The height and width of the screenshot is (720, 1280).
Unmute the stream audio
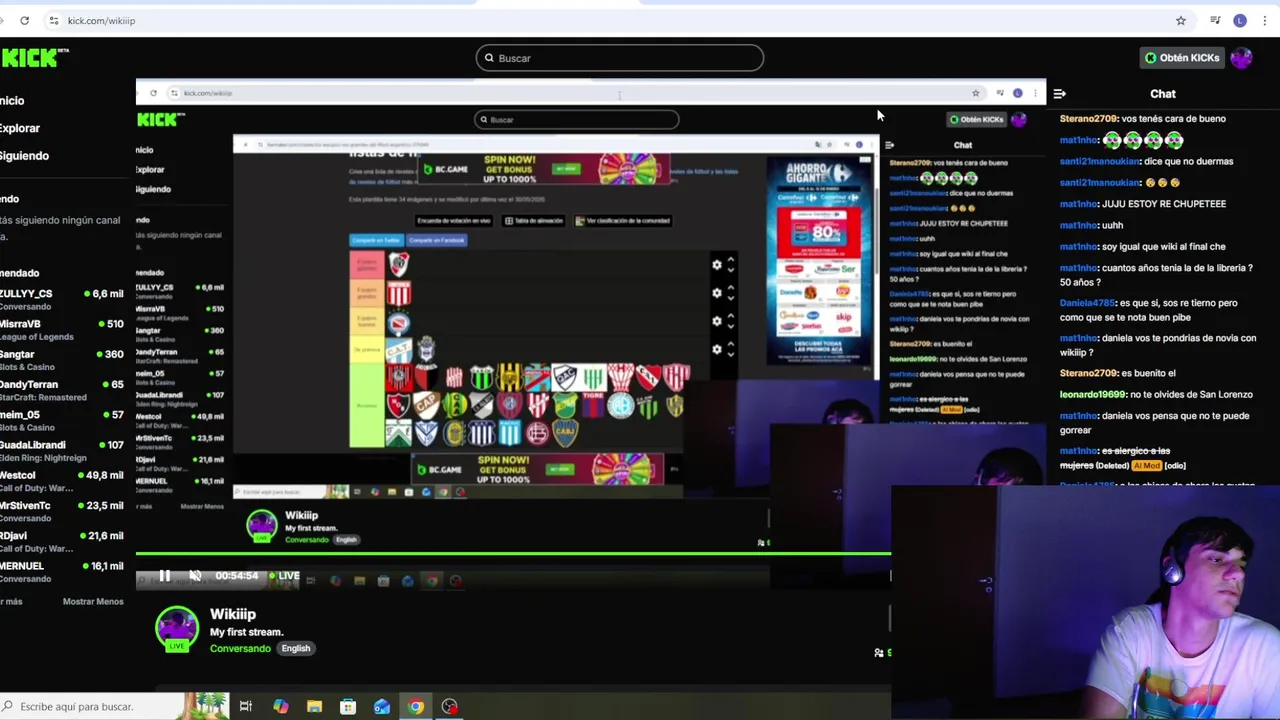click(x=195, y=576)
